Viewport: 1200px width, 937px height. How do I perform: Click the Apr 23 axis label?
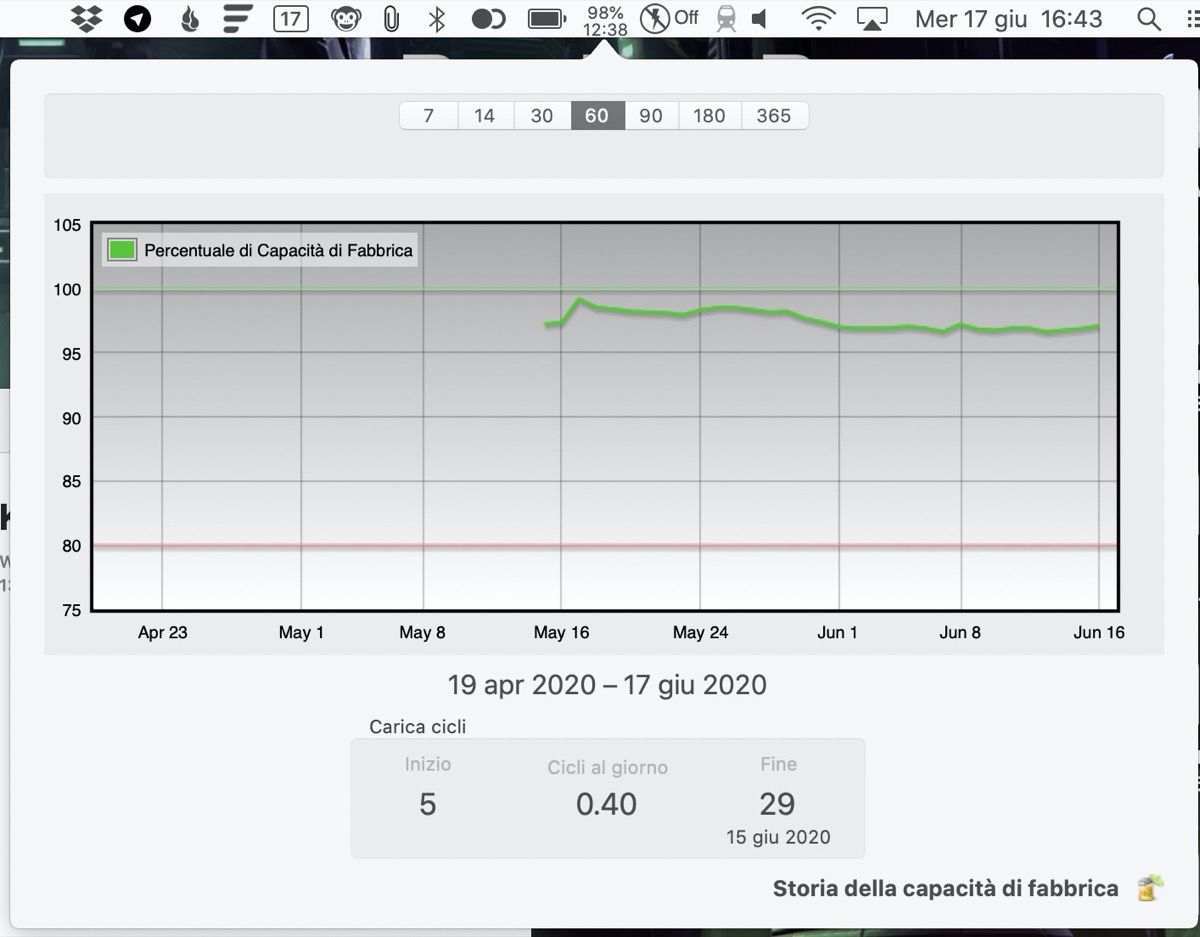(163, 633)
